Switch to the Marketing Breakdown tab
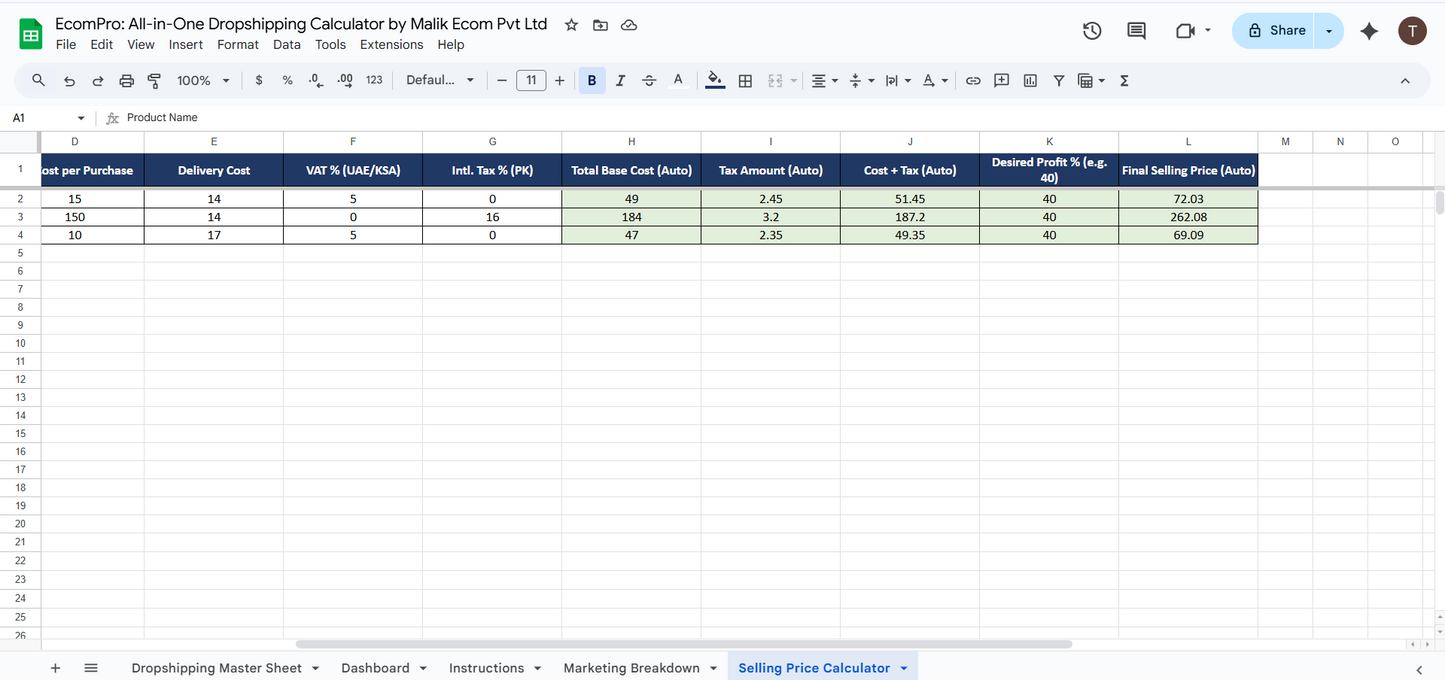 (631, 668)
